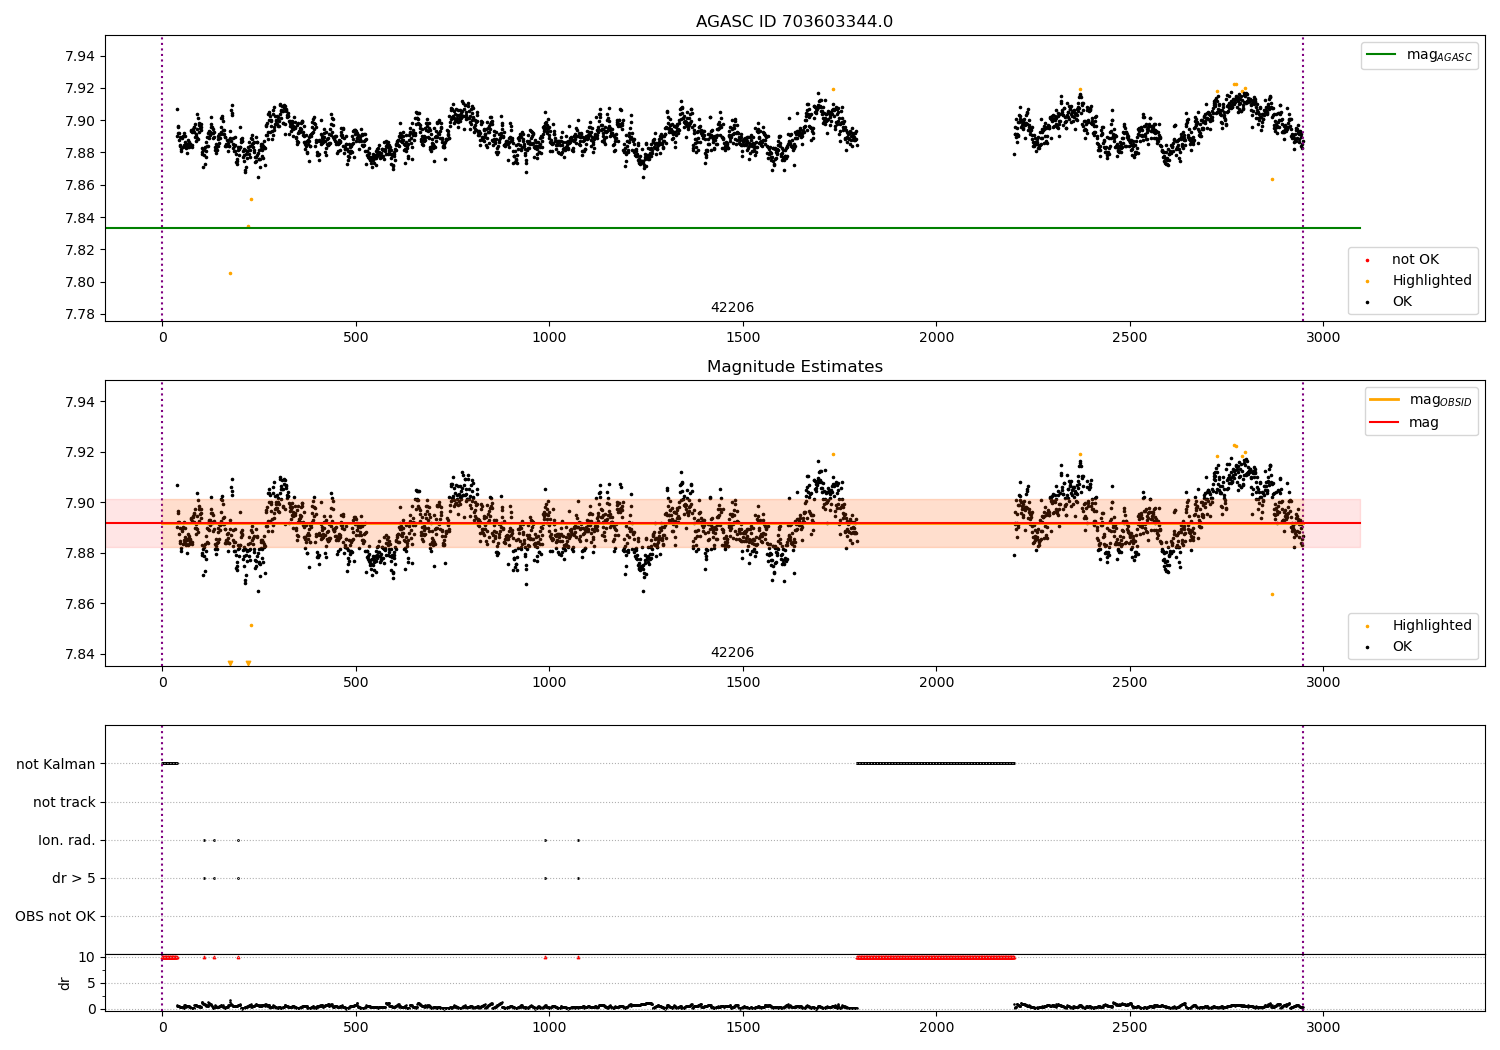This screenshot has width=1500, height=1050.
Task: Click the 'not Kalman' y-axis label
Action: (56, 764)
